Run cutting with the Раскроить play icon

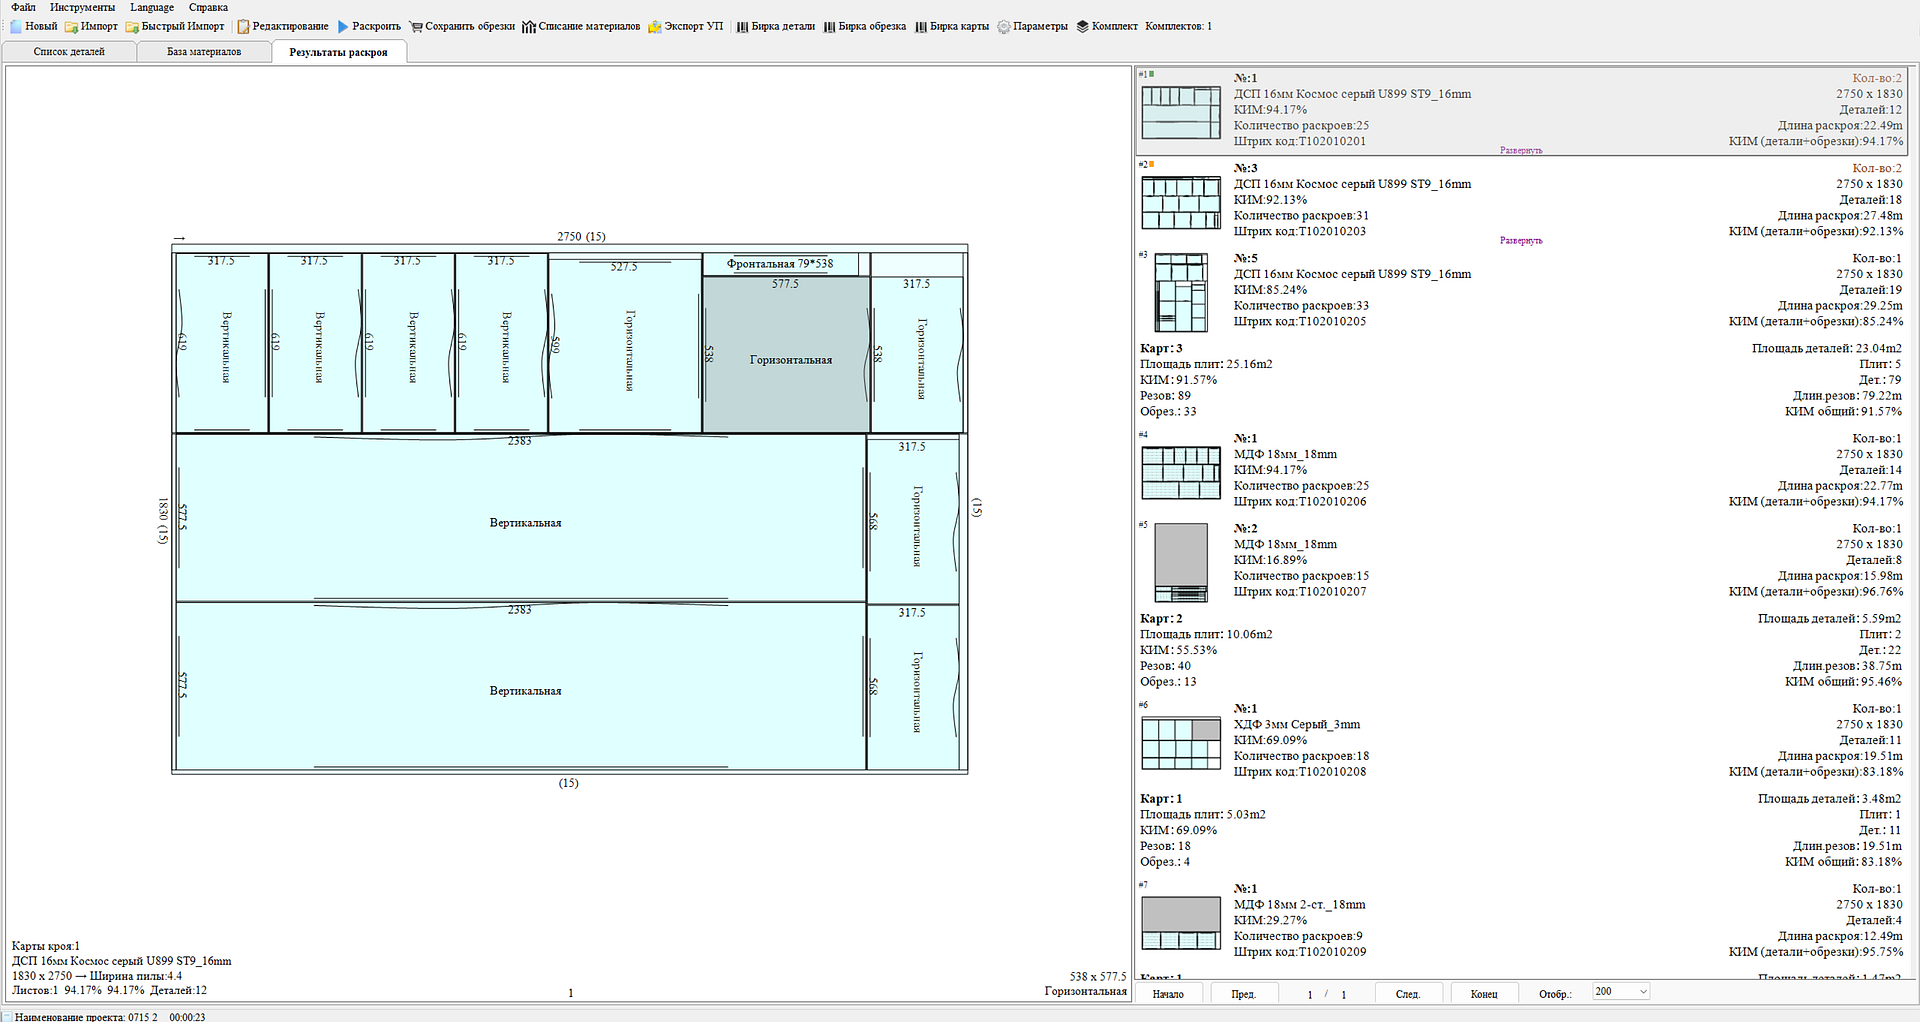coord(343,26)
